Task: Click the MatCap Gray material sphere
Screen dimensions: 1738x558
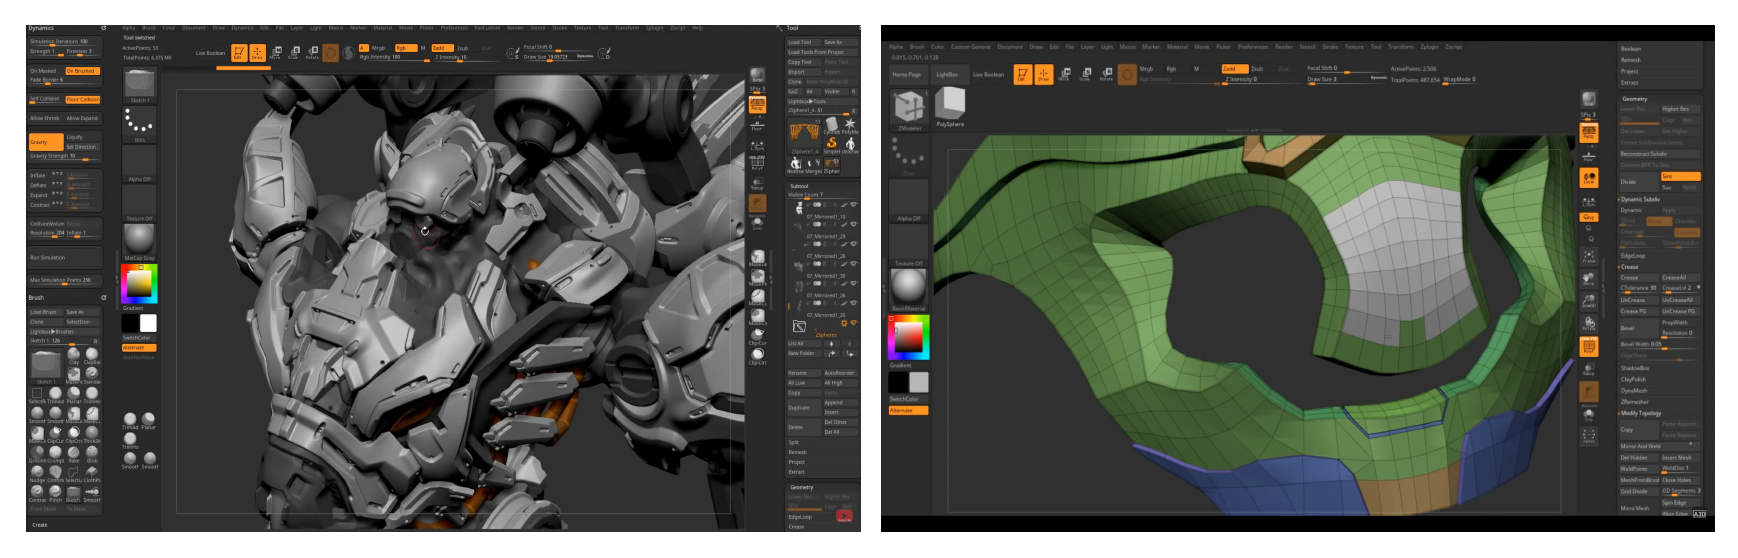Action: tap(139, 239)
